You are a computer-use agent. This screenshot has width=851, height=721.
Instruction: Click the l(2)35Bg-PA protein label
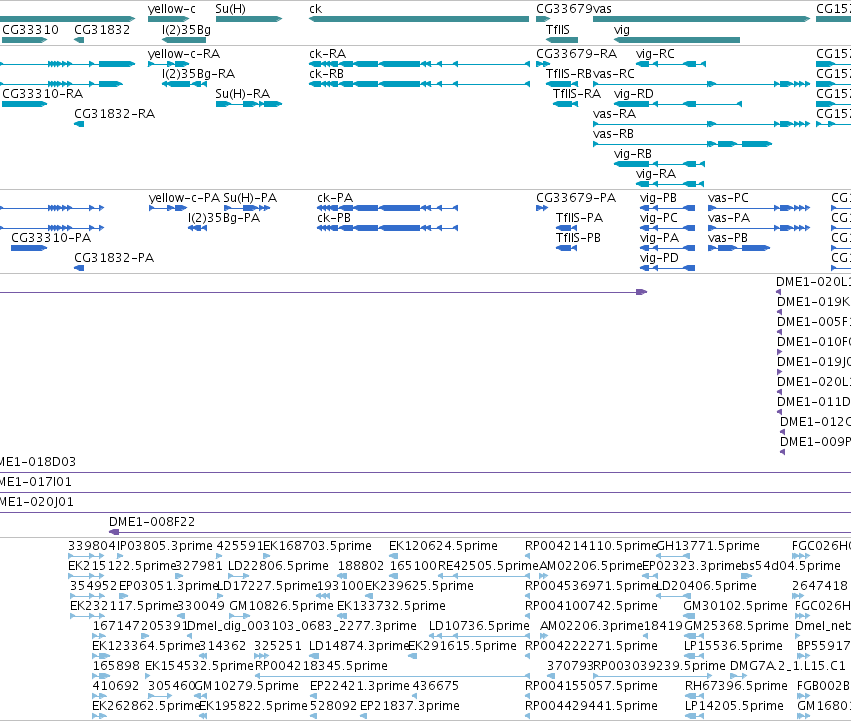(224, 218)
